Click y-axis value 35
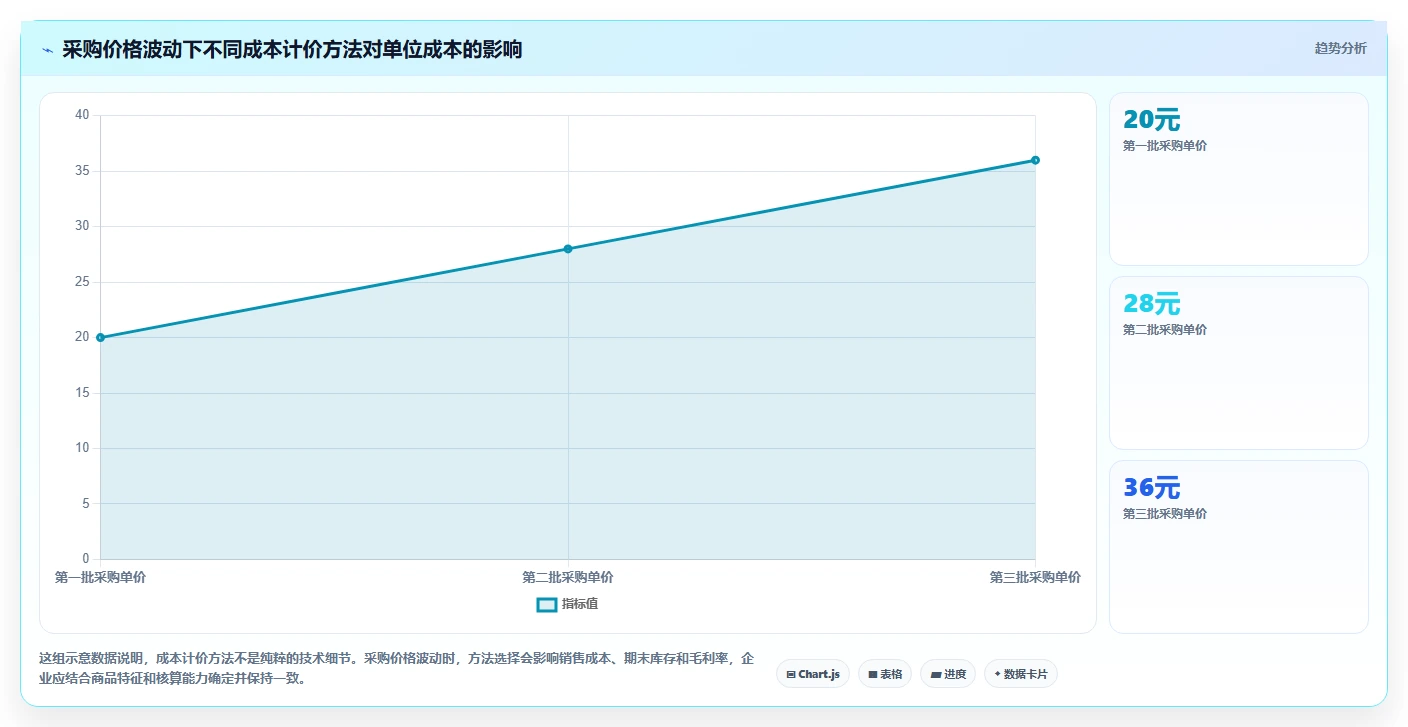 pyautogui.click(x=82, y=171)
